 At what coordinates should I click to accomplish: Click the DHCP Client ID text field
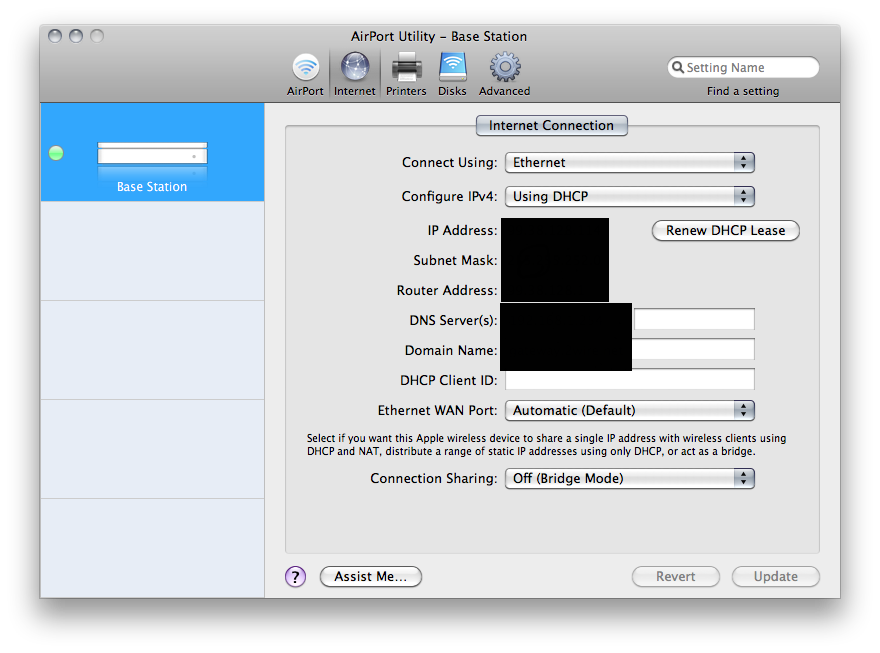(x=630, y=380)
